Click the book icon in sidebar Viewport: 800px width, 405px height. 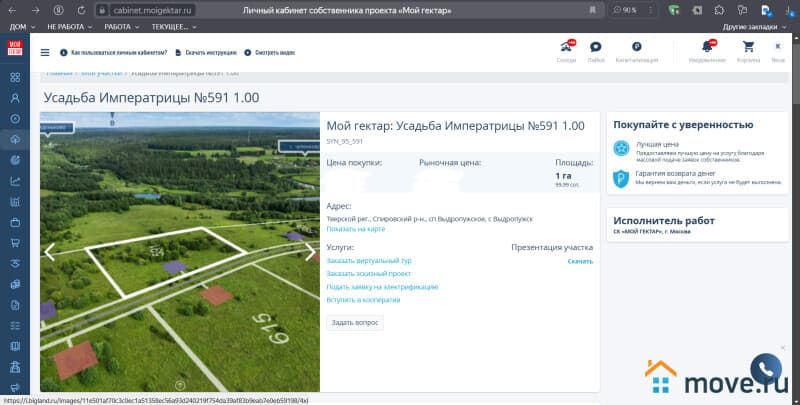point(15,346)
